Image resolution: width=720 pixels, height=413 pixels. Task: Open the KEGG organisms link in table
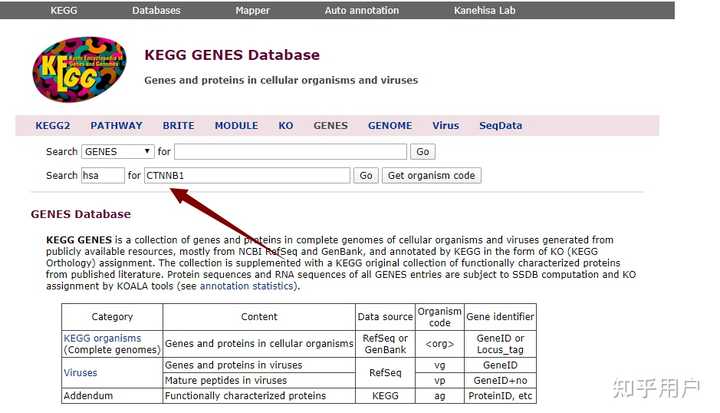point(102,338)
